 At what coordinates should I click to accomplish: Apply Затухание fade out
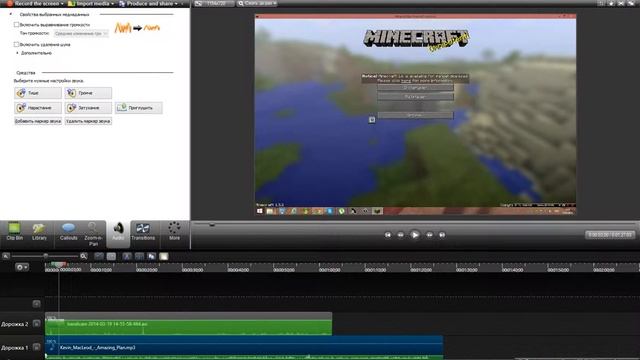tap(88, 108)
